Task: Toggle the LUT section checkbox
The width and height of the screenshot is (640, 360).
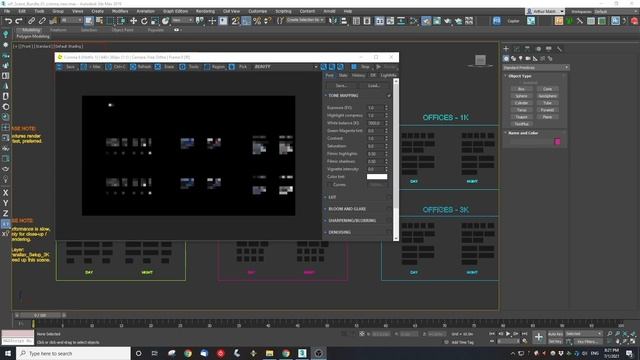Action: (389, 197)
